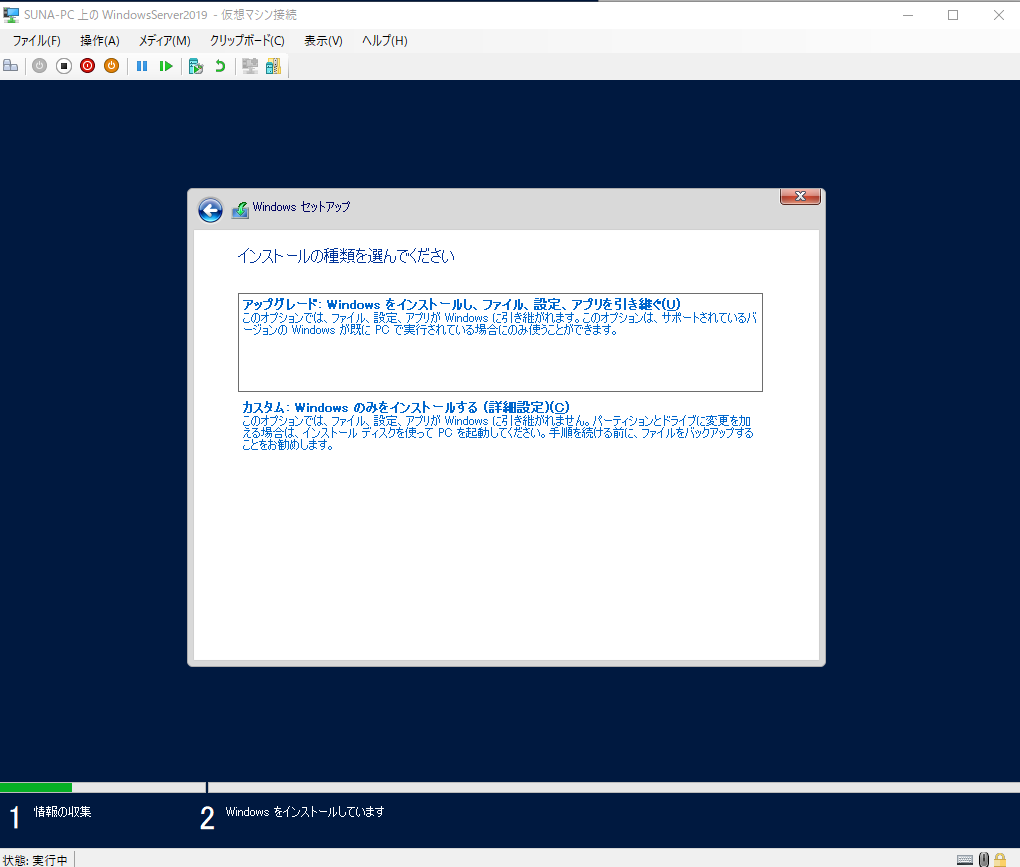The width and height of the screenshot is (1020, 867).
Task: Maximize the 仮想マシン接続 window
Action: click(x=953, y=15)
